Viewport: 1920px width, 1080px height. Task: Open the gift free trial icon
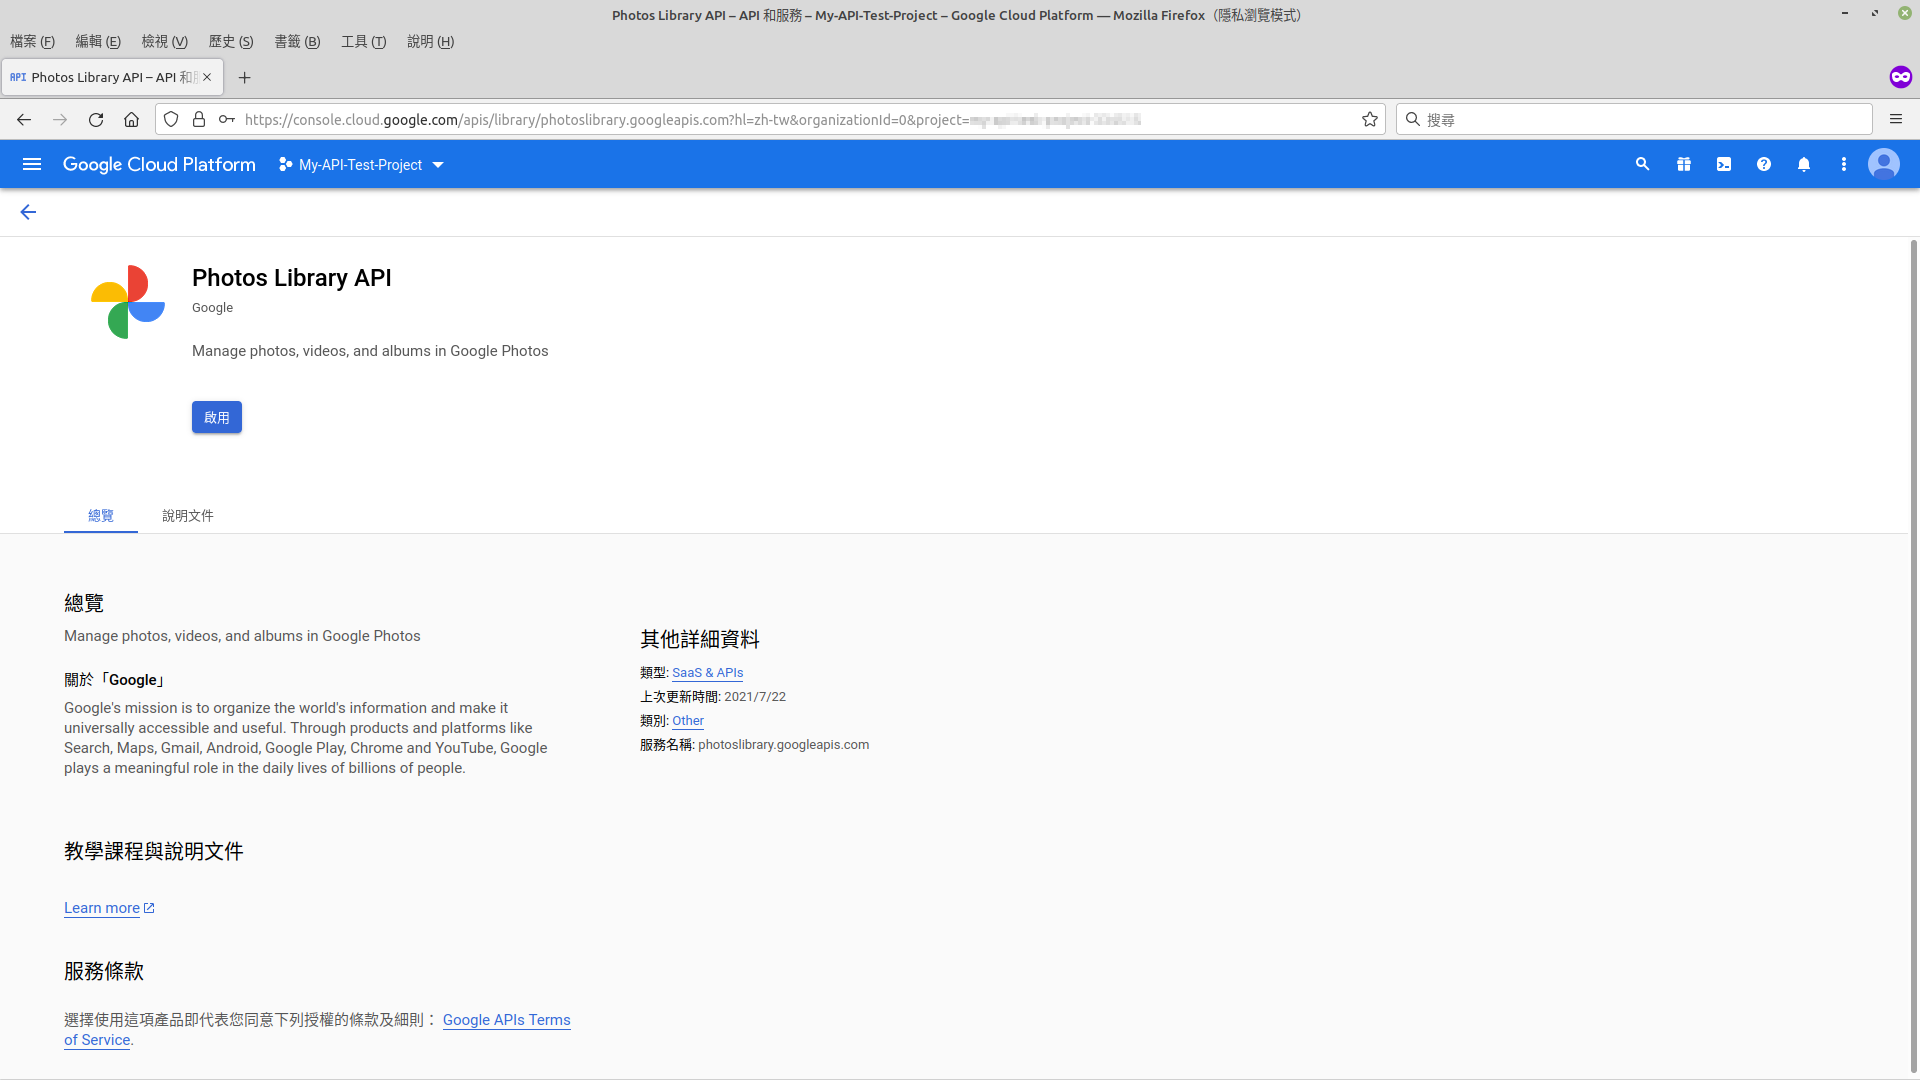pyautogui.click(x=1684, y=164)
